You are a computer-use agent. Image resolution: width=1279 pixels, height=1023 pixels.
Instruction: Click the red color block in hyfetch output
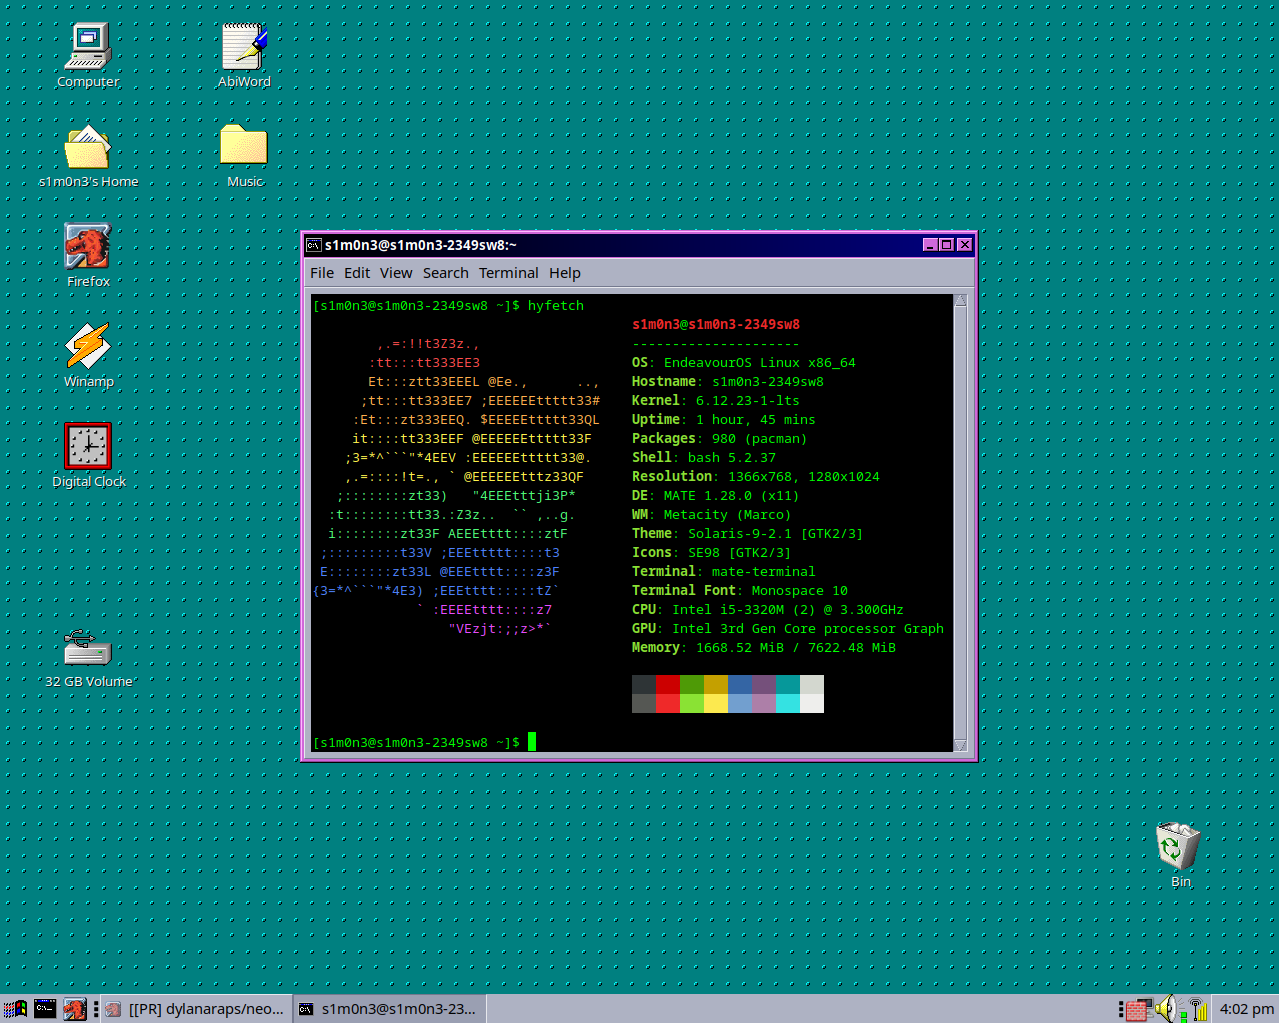pyautogui.click(x=667, y=684)
